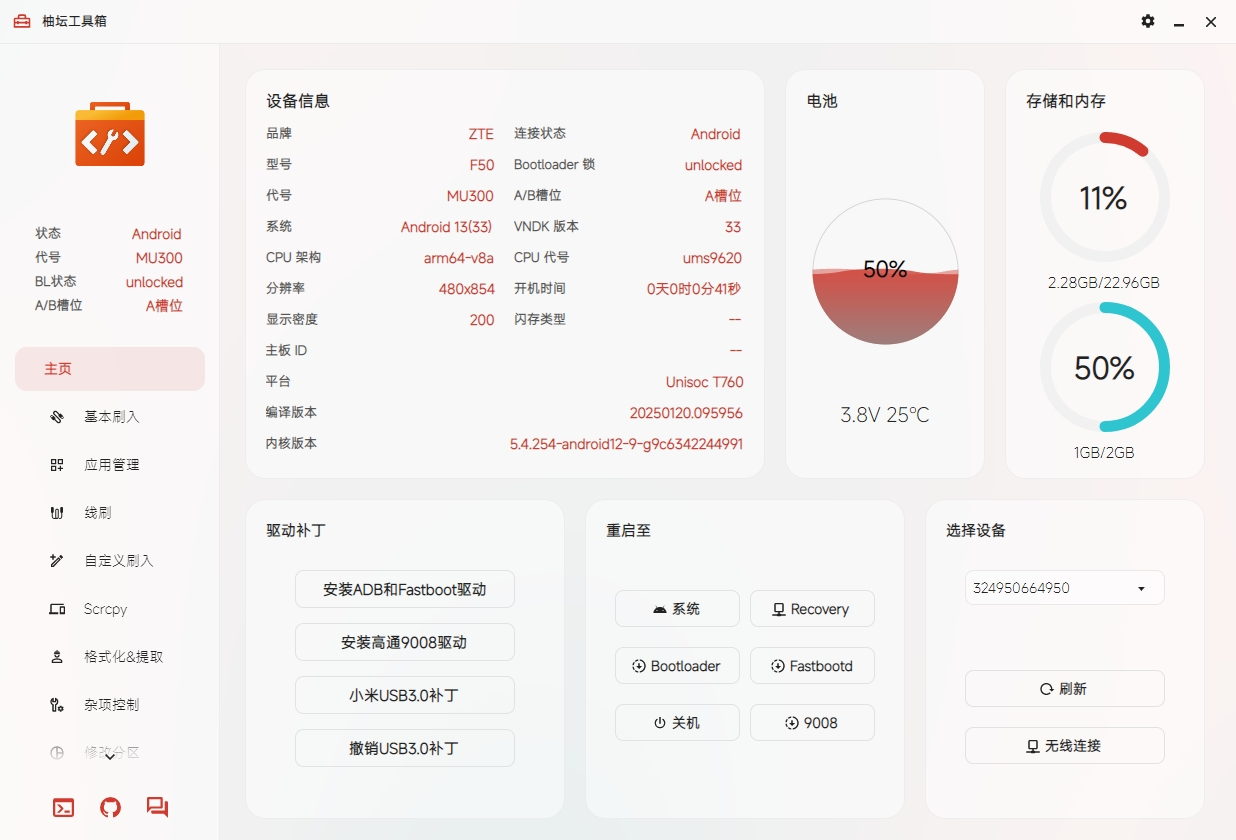Click the 基本刷入 flash icon
This screenshot has height=840, width=1236.
[x=57, y=417]
